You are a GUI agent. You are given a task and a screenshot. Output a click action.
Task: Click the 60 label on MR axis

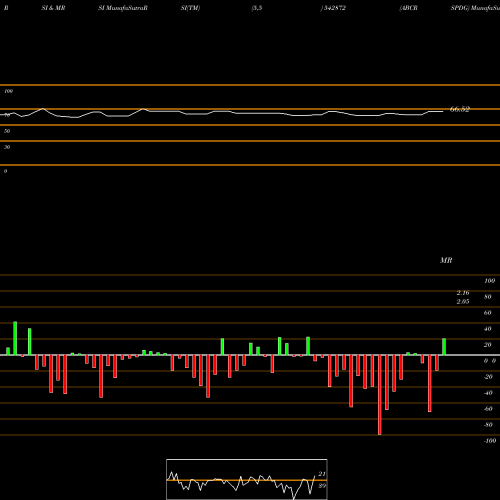click(488, 313)
